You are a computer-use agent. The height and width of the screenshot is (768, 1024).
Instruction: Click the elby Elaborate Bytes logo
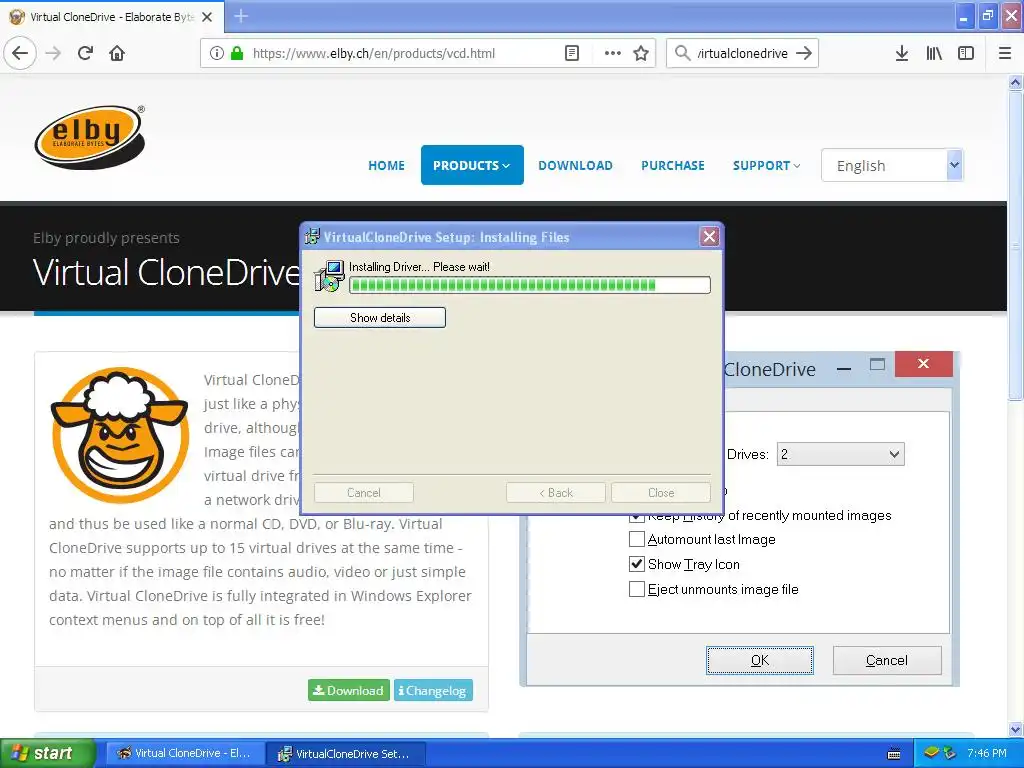[90, 136]
